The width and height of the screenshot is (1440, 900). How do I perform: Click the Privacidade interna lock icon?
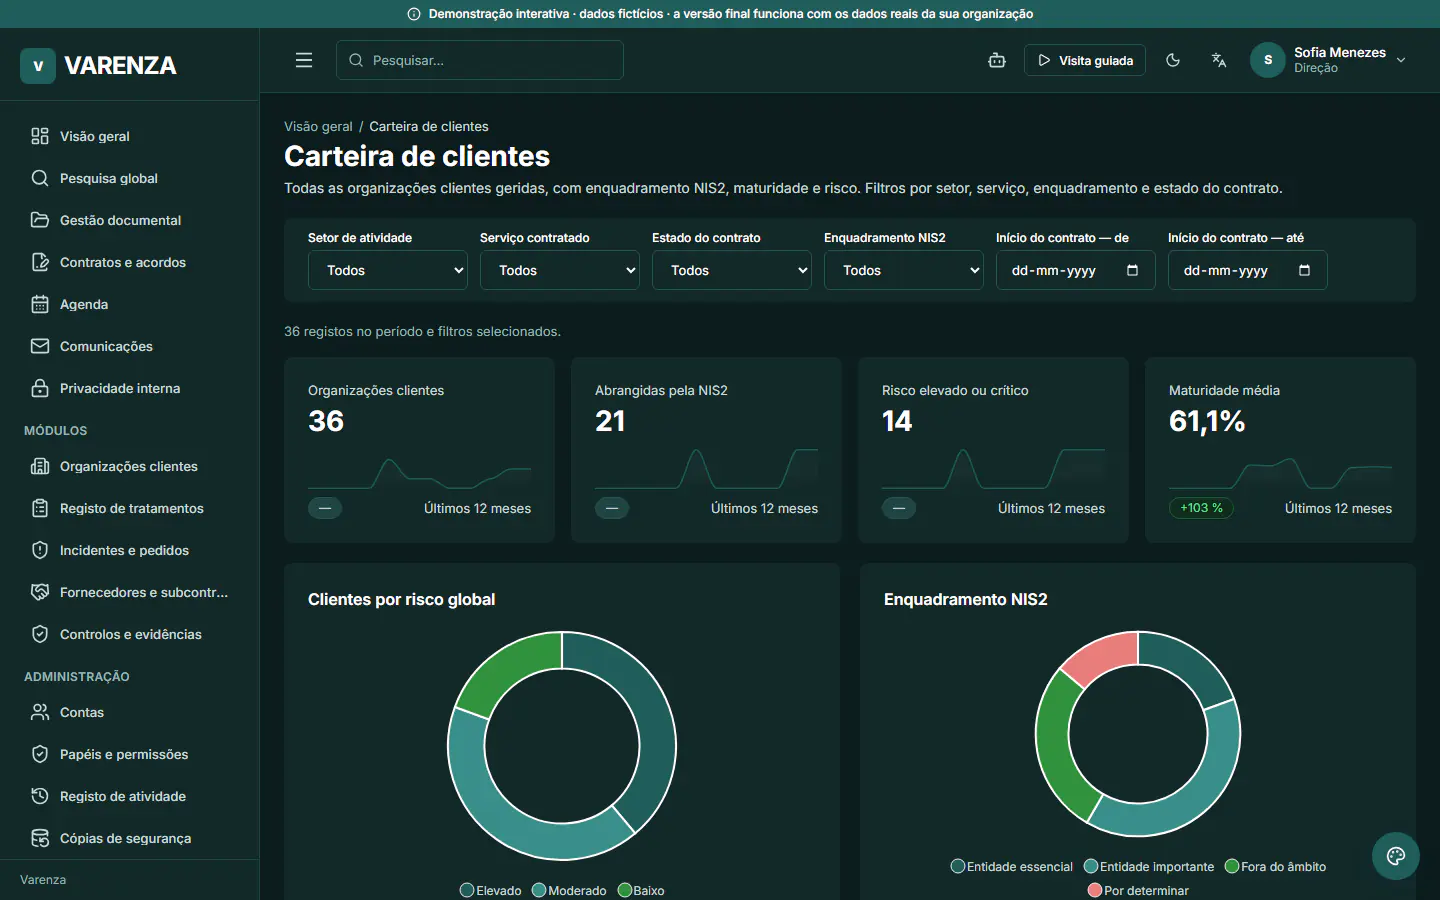(40, 388)
